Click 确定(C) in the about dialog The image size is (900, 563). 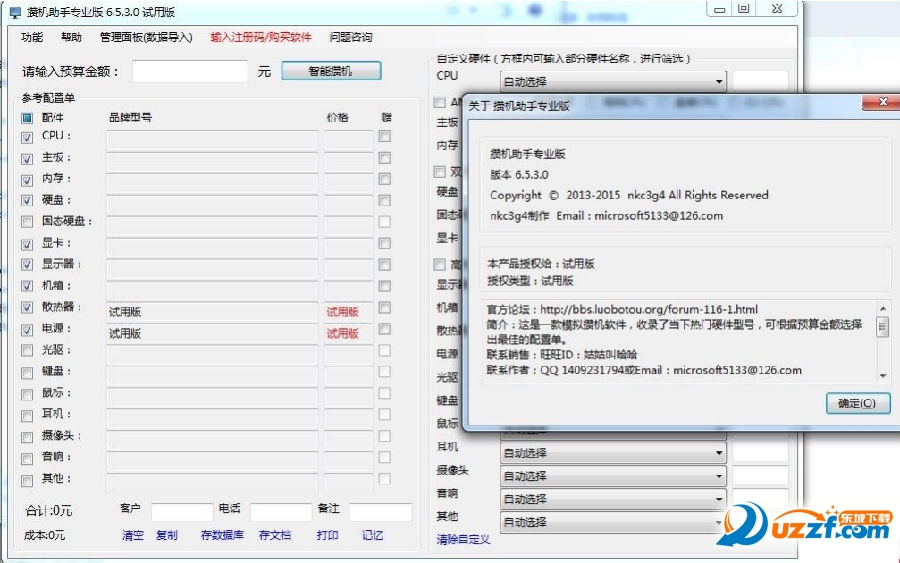[x=858, y=403]
